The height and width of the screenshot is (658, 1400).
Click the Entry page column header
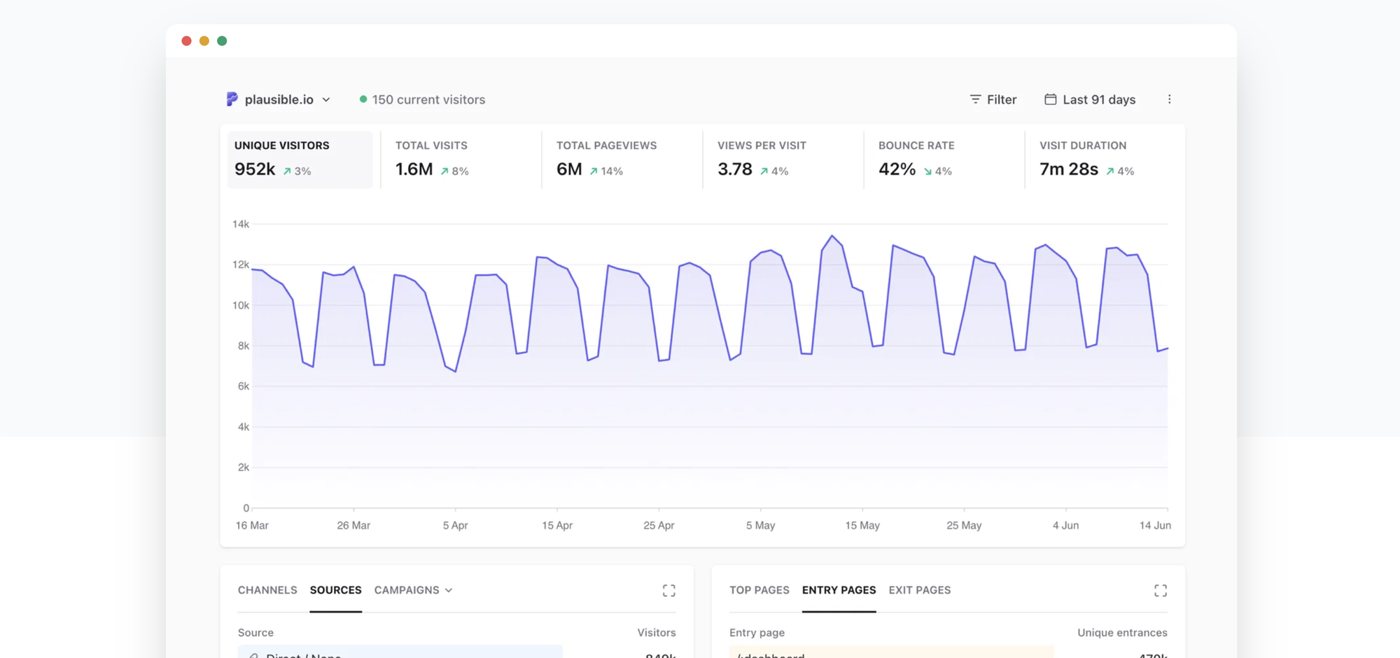(757, 632)
